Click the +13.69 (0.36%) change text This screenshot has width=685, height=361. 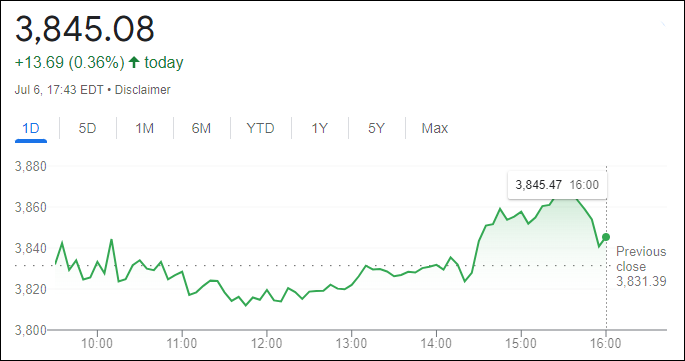pyautogui.click(x=70, y=62)
